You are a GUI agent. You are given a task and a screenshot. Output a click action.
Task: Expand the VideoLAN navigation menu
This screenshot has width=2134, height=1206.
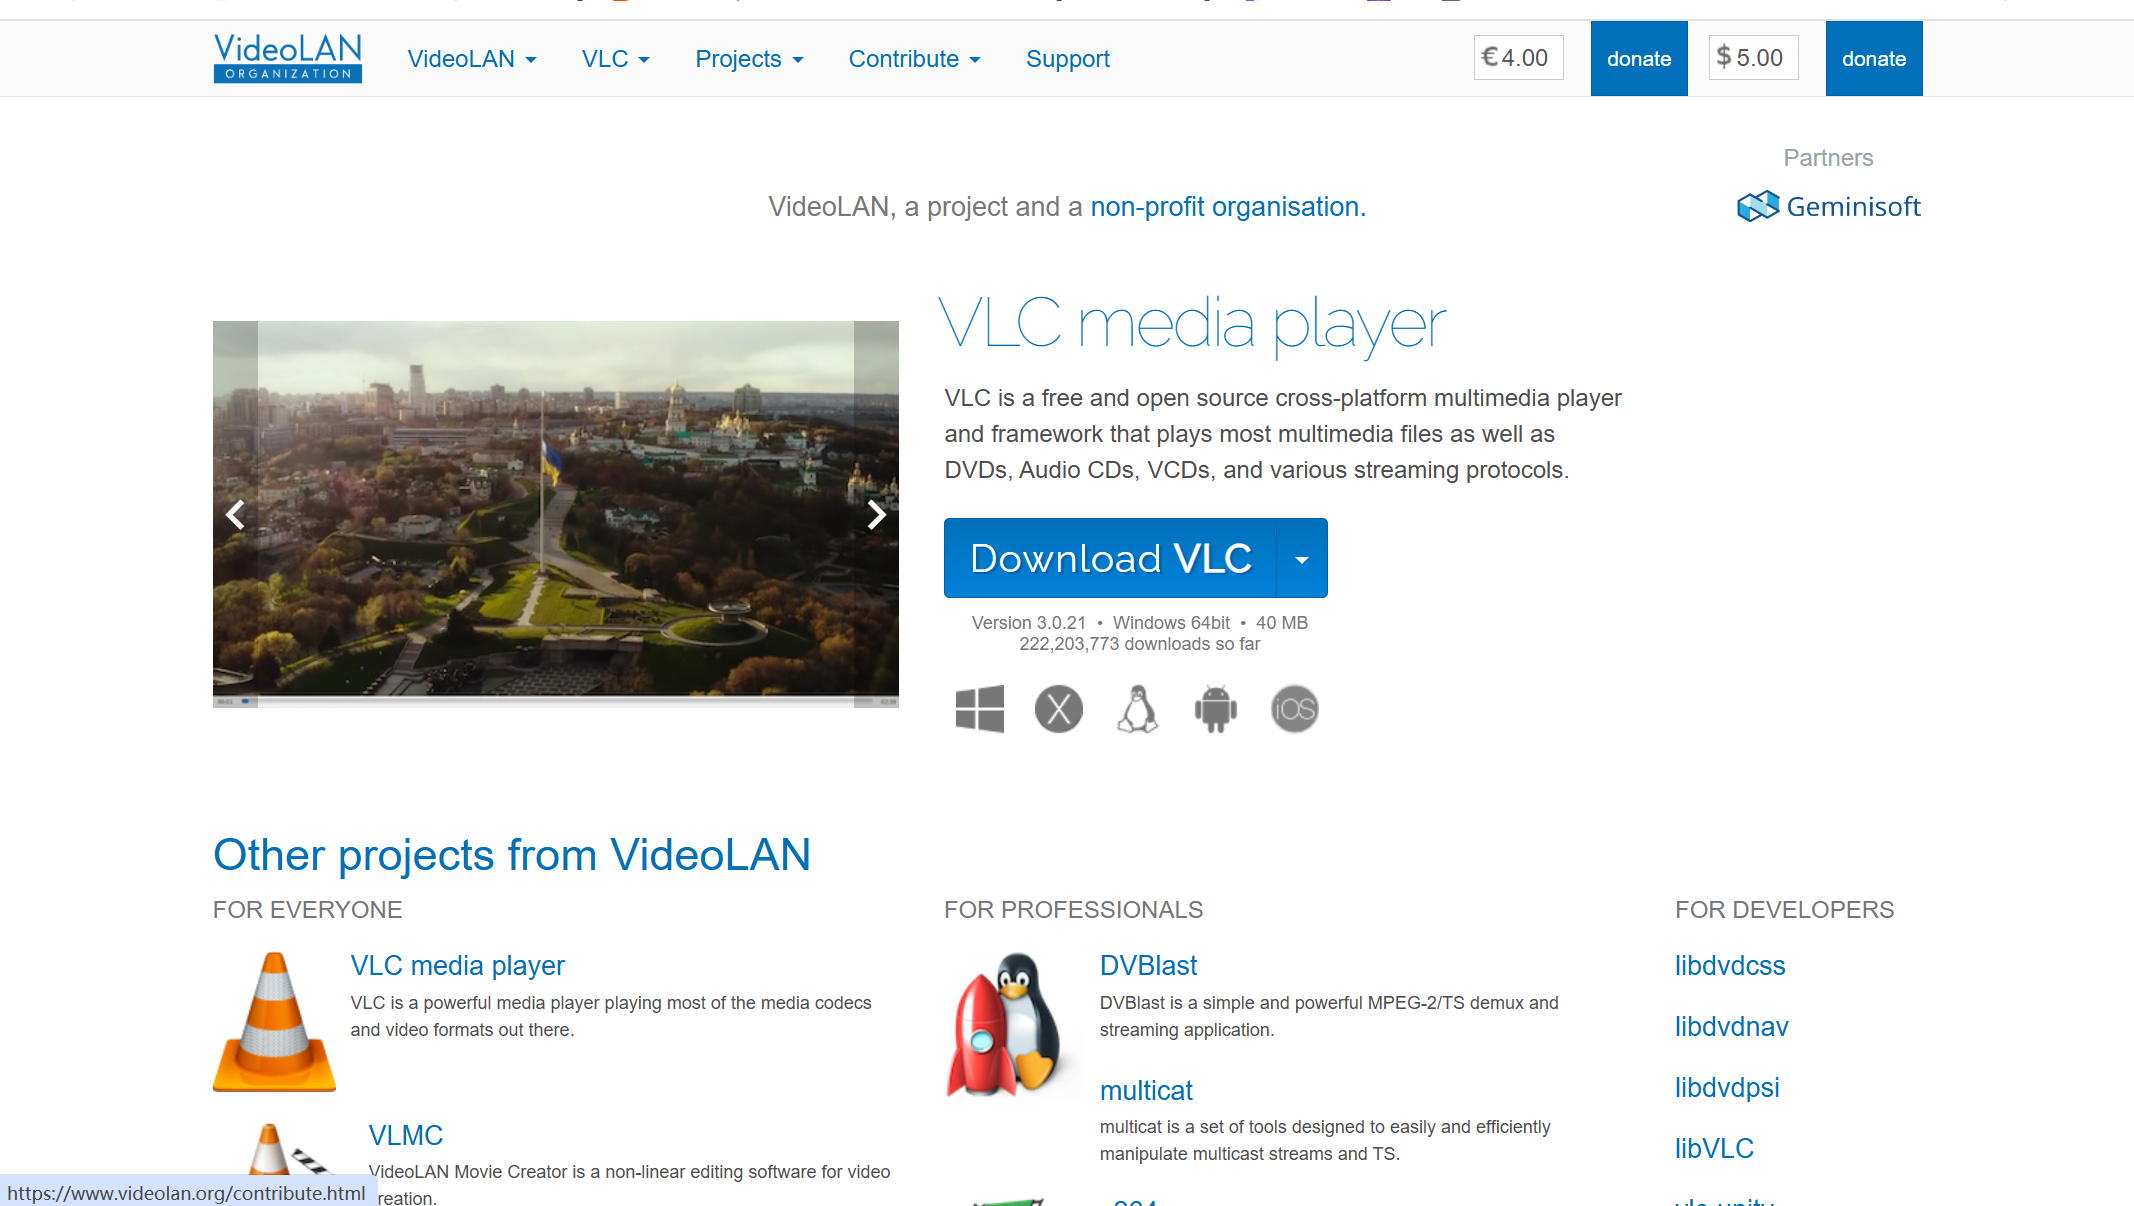472,59
